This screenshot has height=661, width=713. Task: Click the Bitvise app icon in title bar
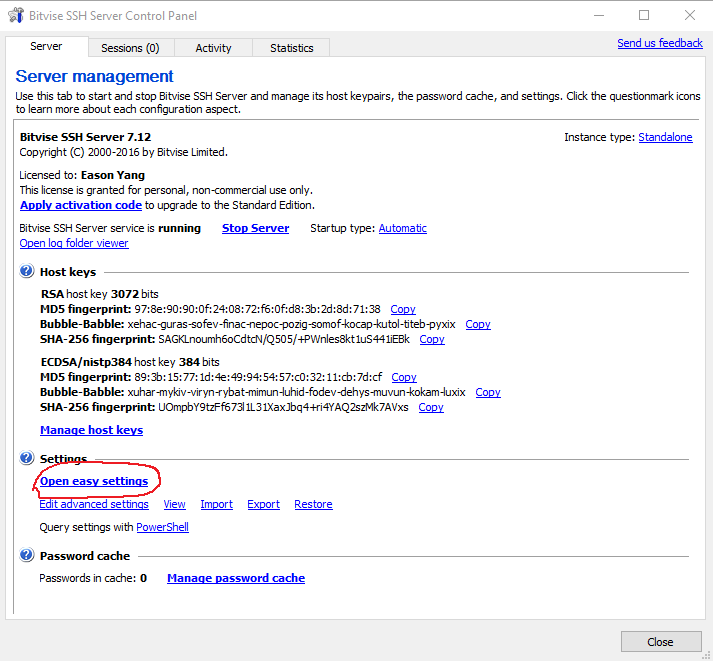click(x=16, y=15)
